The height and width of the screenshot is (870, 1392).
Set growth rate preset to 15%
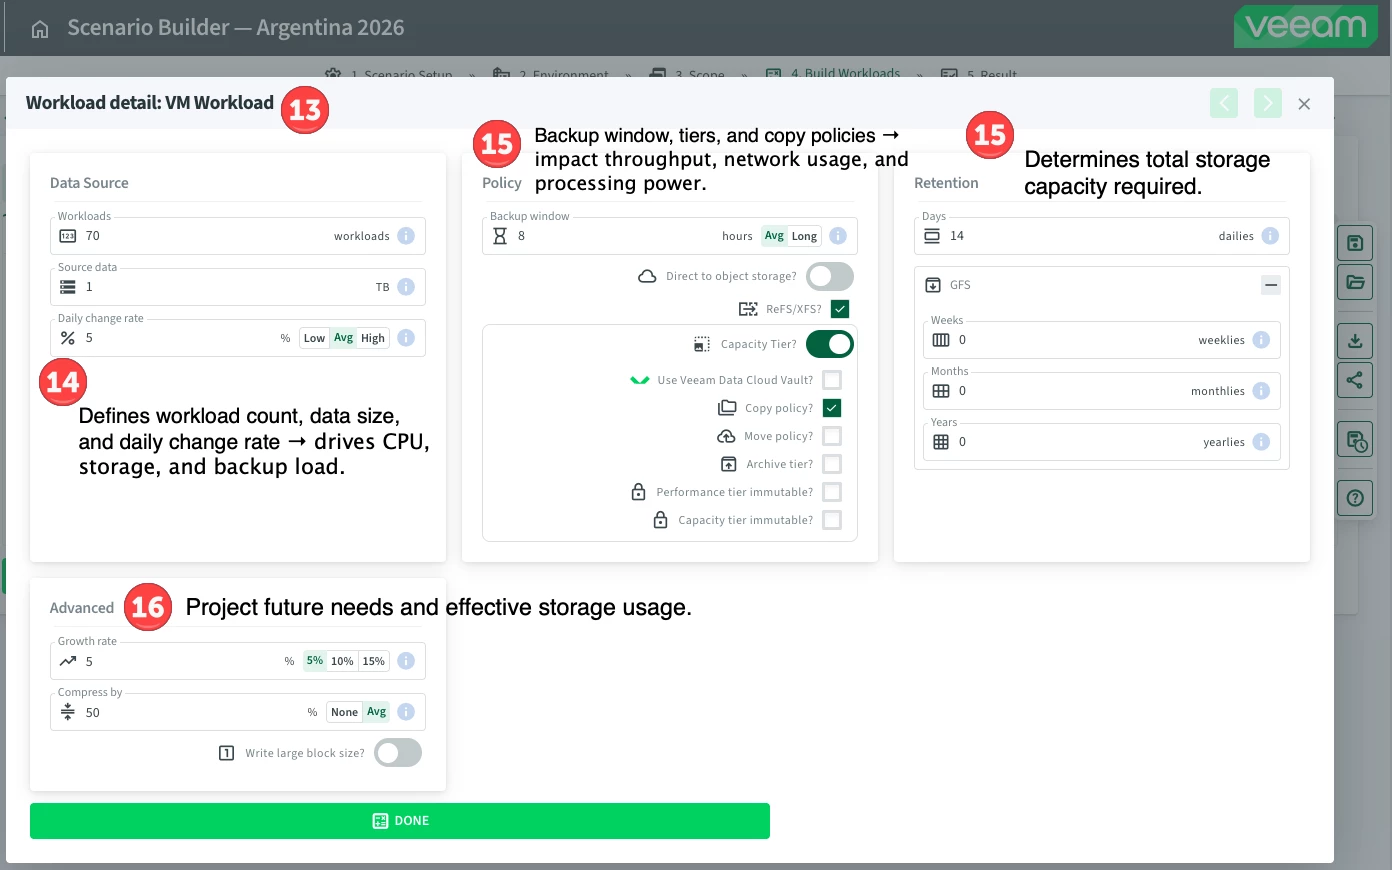374,661
